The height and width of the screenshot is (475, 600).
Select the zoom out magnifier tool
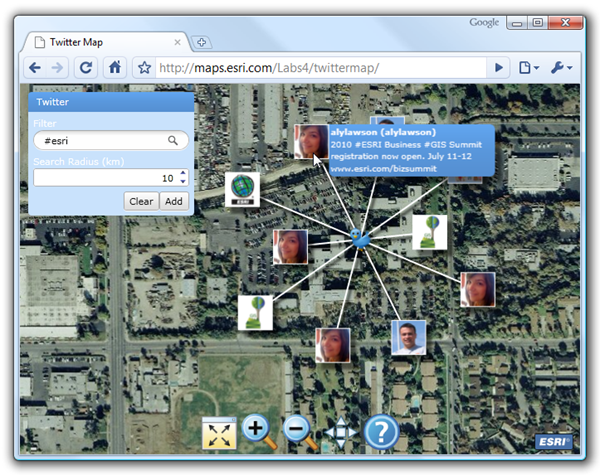(300, 432)
